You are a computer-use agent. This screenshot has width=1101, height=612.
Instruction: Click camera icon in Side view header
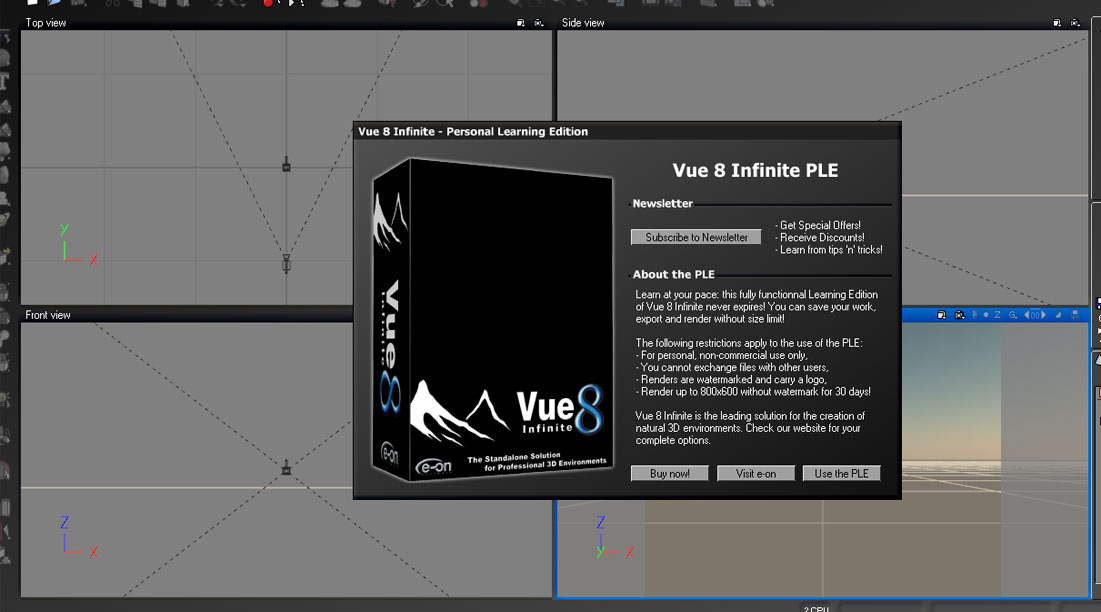point(1075,23)
